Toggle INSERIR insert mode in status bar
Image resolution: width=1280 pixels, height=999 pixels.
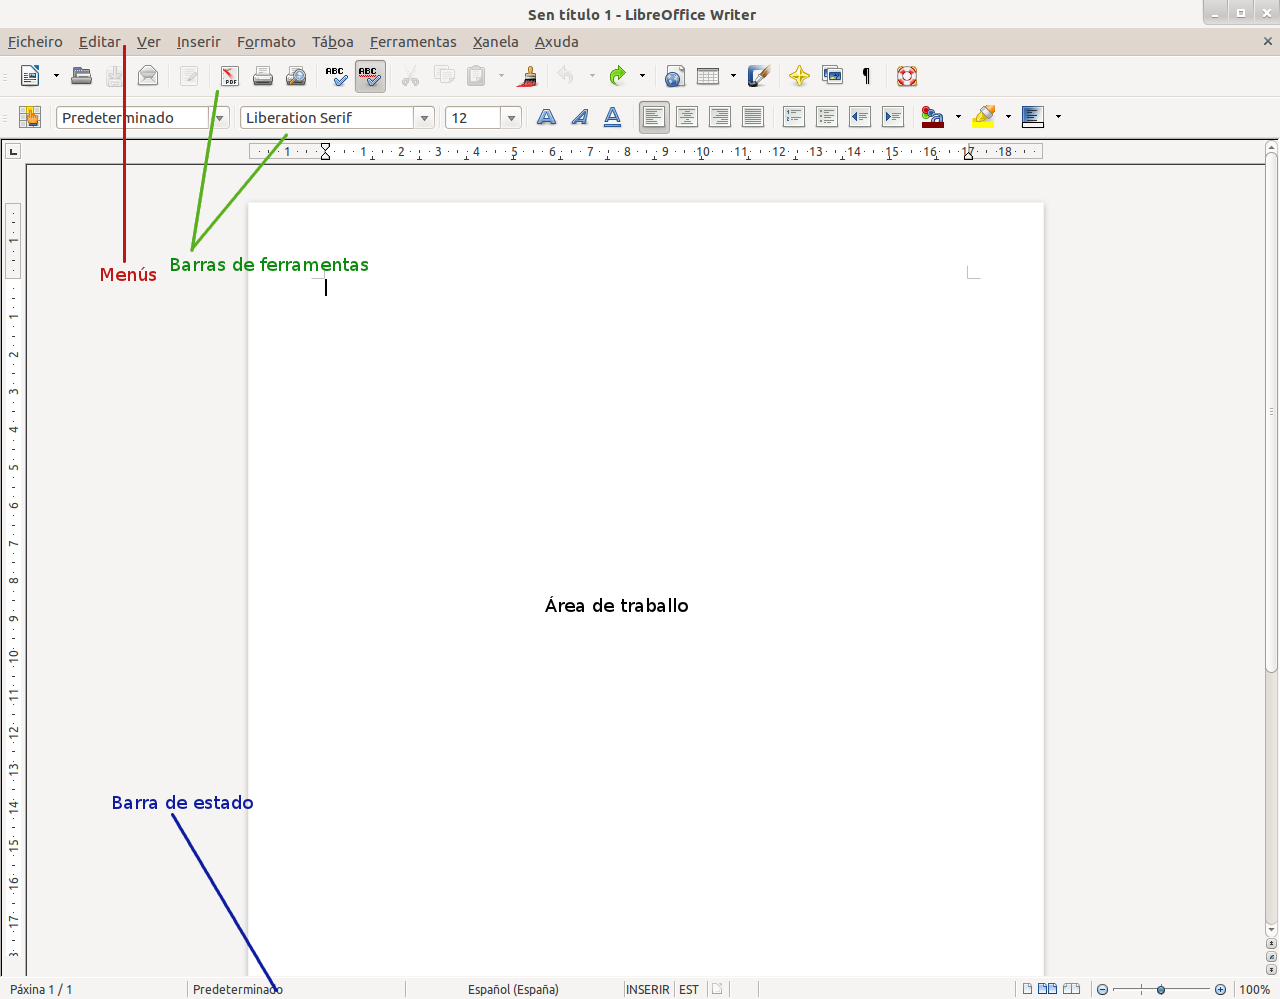pyautogui.click(x=647, y=989)
